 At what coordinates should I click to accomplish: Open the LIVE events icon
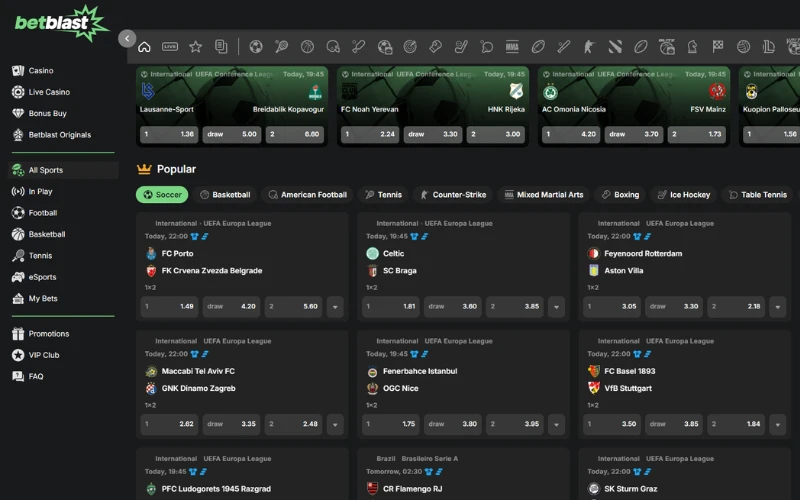(170, 47)
